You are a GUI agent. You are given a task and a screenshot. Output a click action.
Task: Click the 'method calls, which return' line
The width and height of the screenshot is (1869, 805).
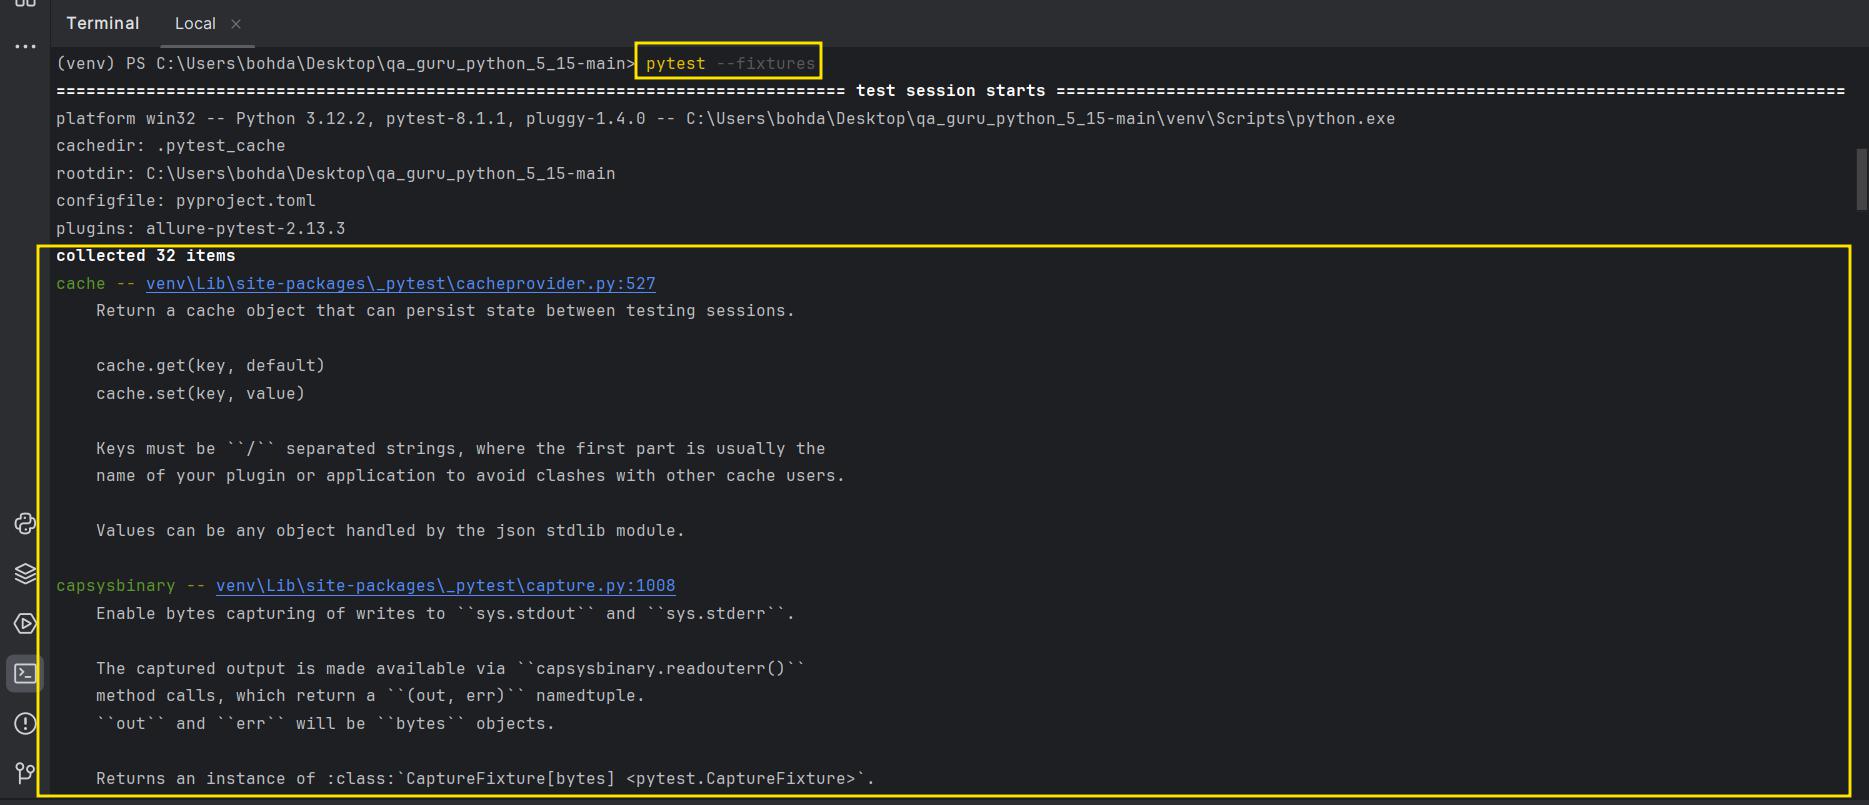(x=370, y=695)
